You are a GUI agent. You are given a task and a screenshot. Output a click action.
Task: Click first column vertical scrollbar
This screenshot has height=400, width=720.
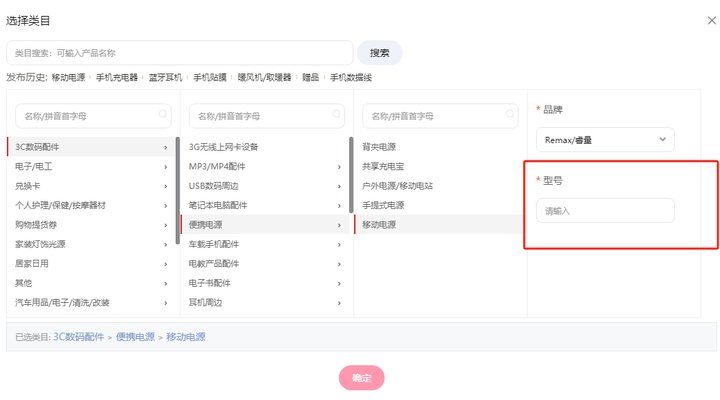click(178, 191)
